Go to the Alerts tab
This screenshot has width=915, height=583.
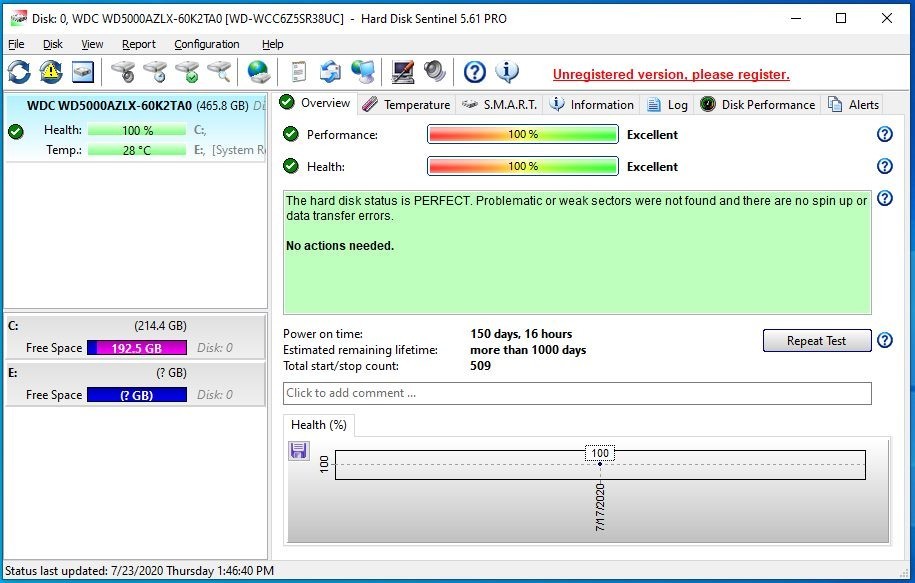point(853,104)
